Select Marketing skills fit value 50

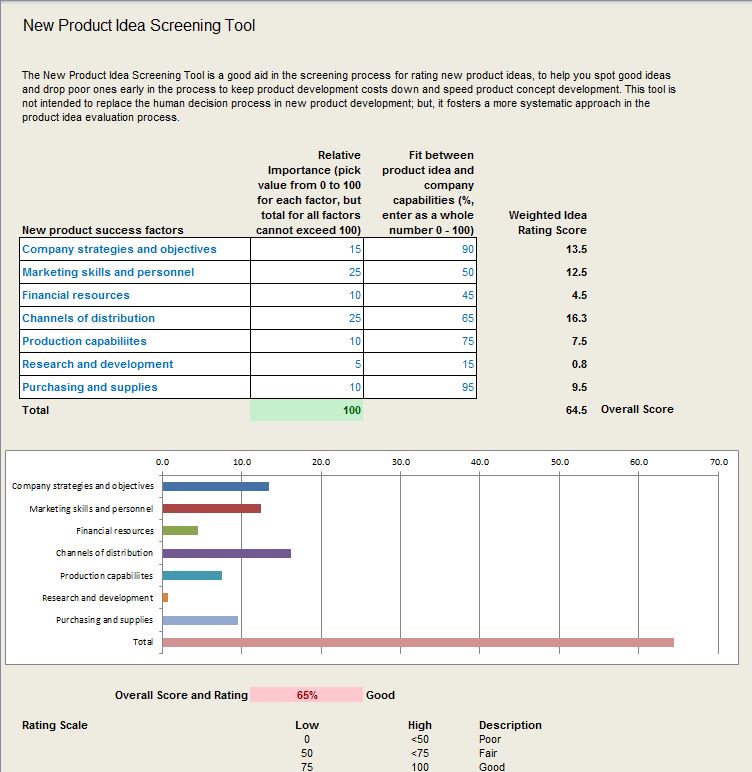tap(420, 272)
